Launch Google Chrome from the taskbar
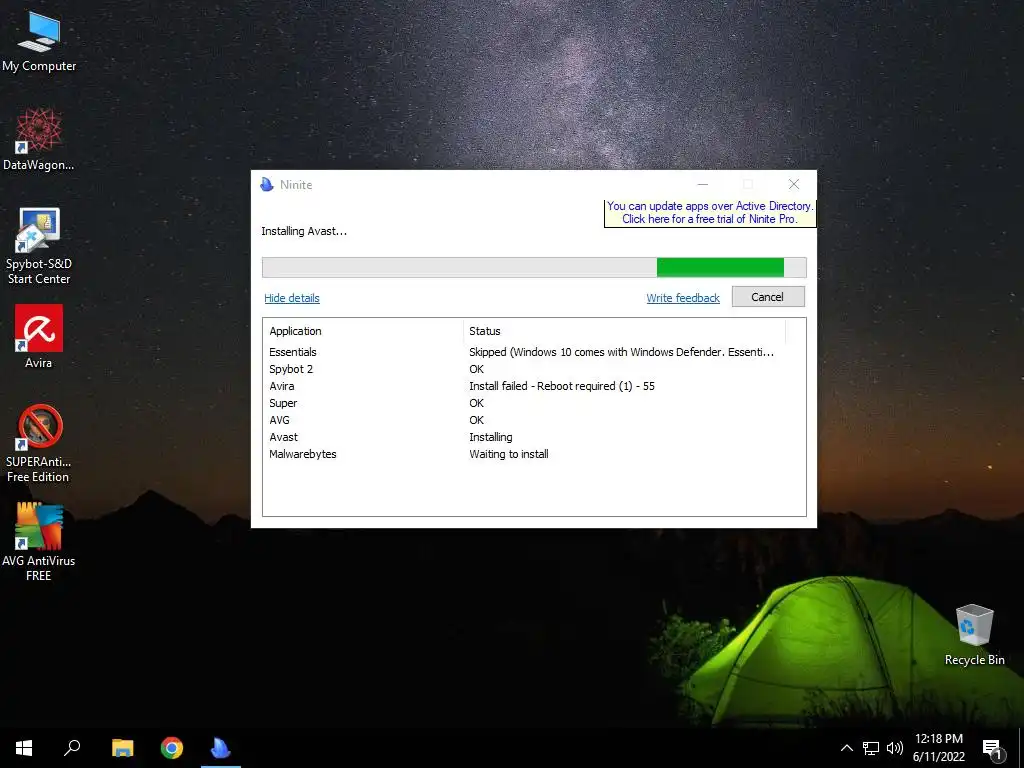Image resolution: width=1024 pixels, height=768 pixels. 172,748
